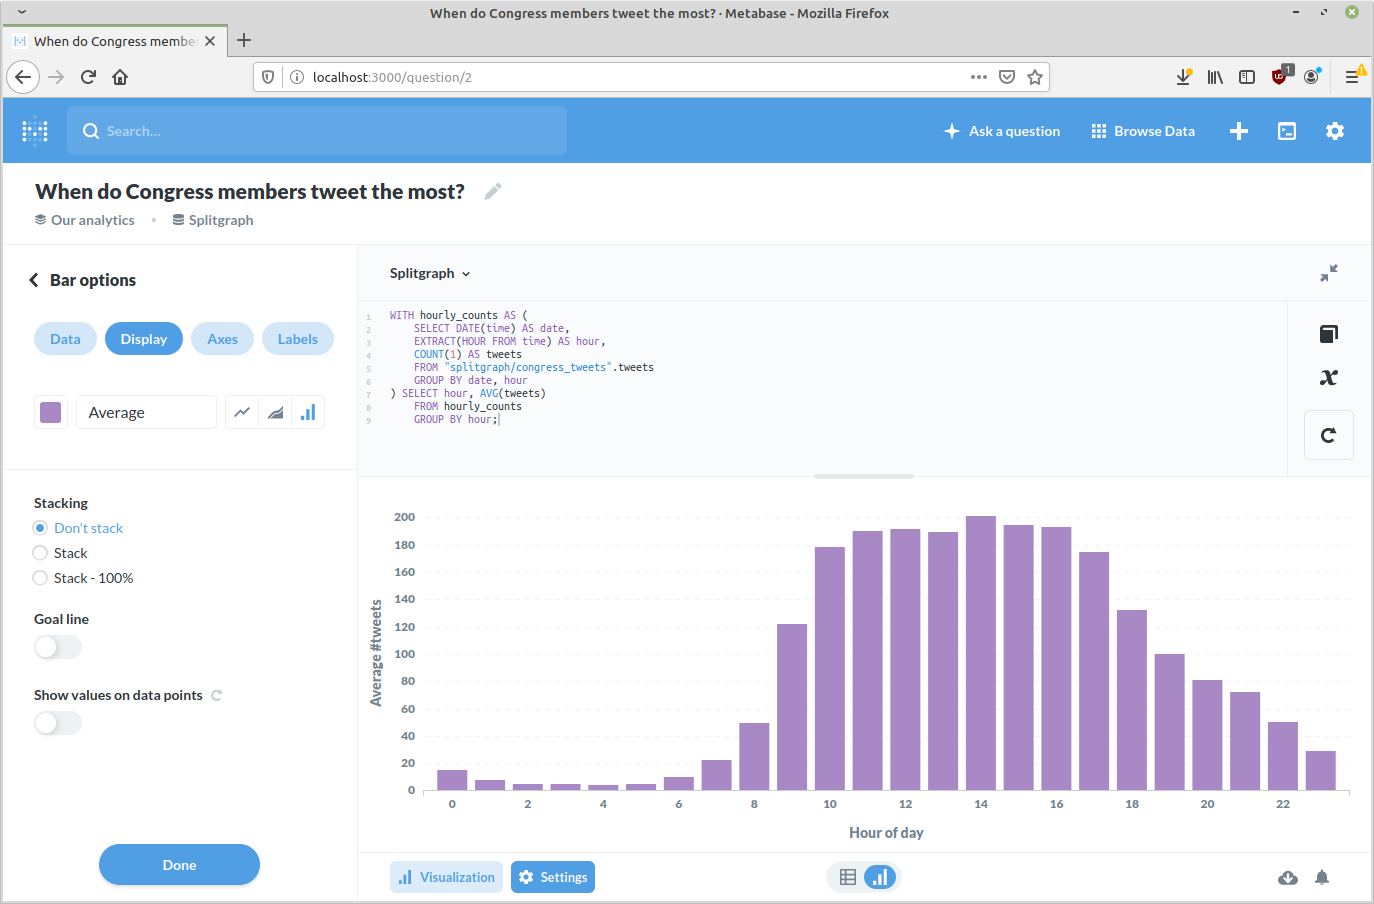Screen dimensions: 1374x904
Task: Open the Firefox hamburger menu
Action: point(1352,77)
